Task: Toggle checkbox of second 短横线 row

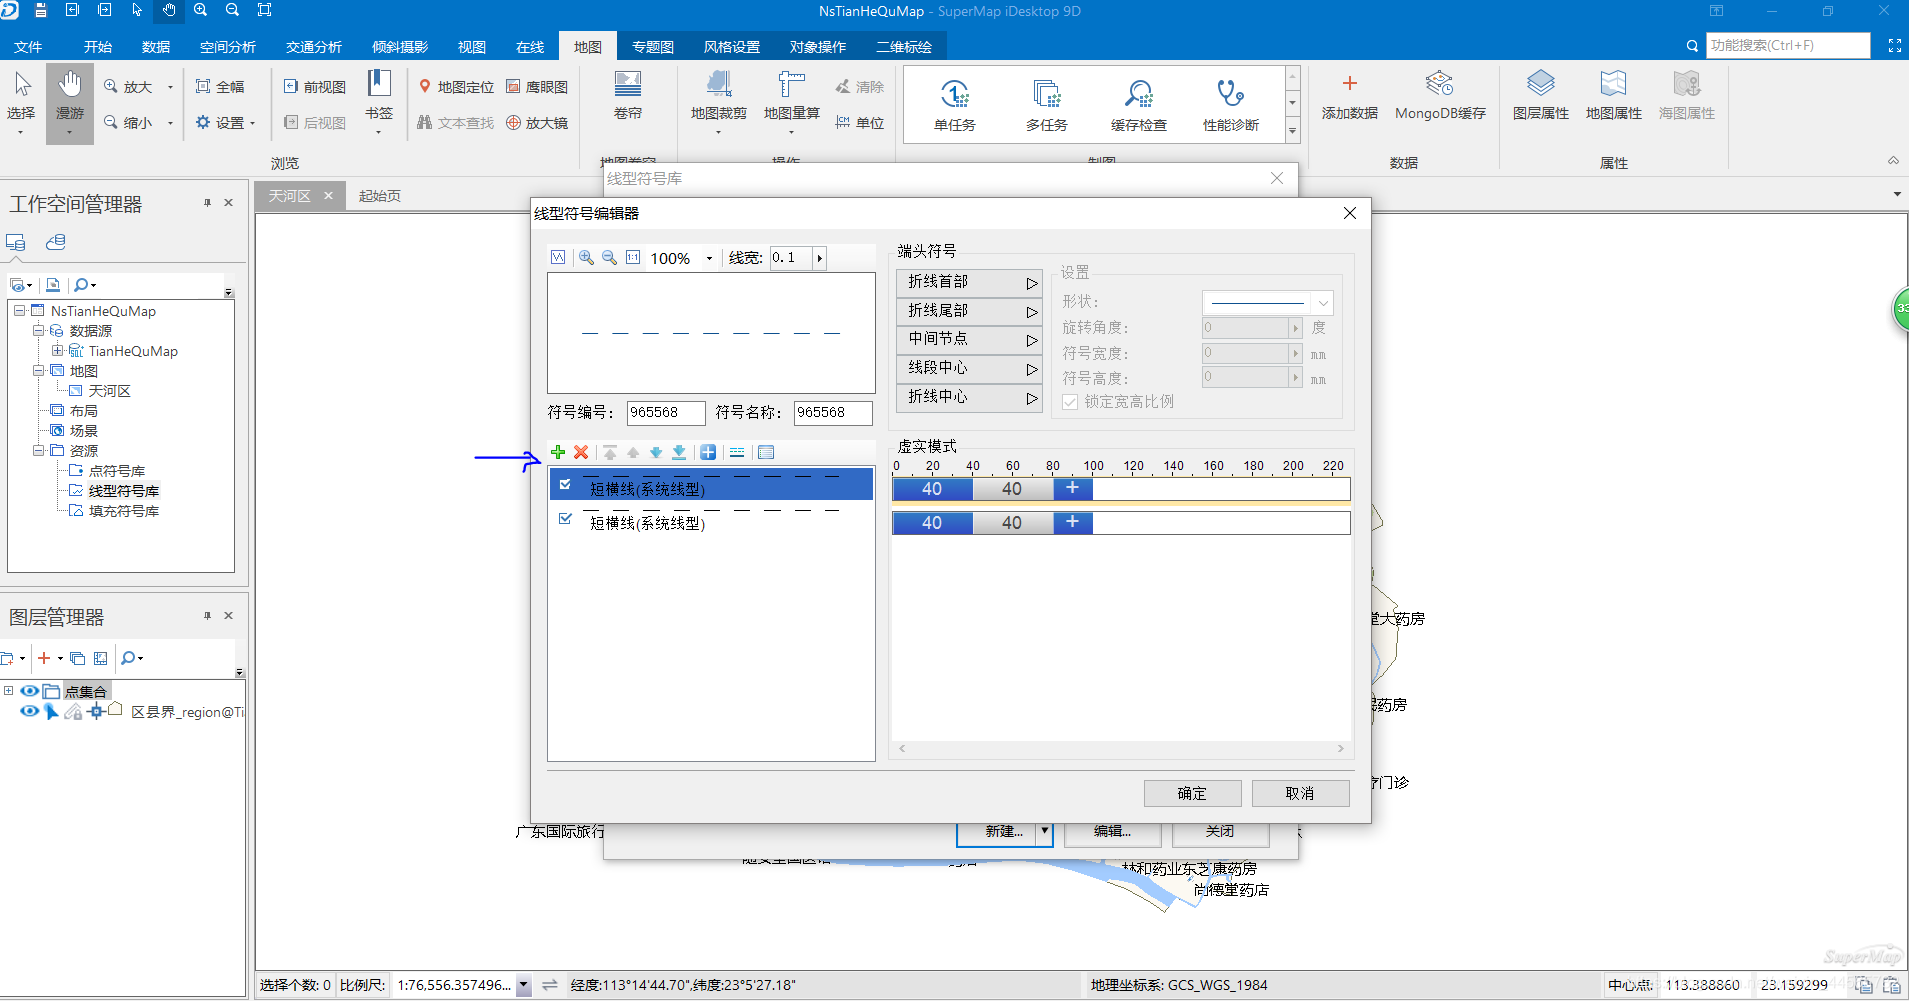Action: tap(565, 518)
